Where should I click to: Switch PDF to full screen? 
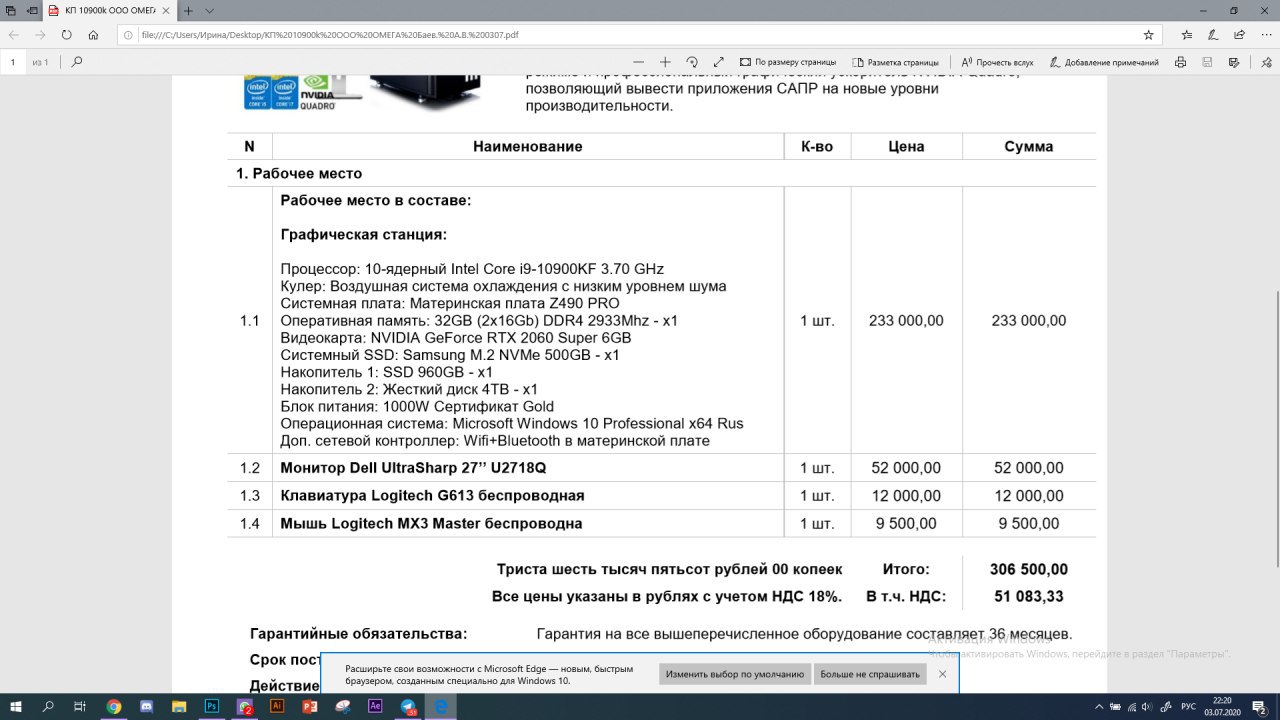tap(718, 62)
